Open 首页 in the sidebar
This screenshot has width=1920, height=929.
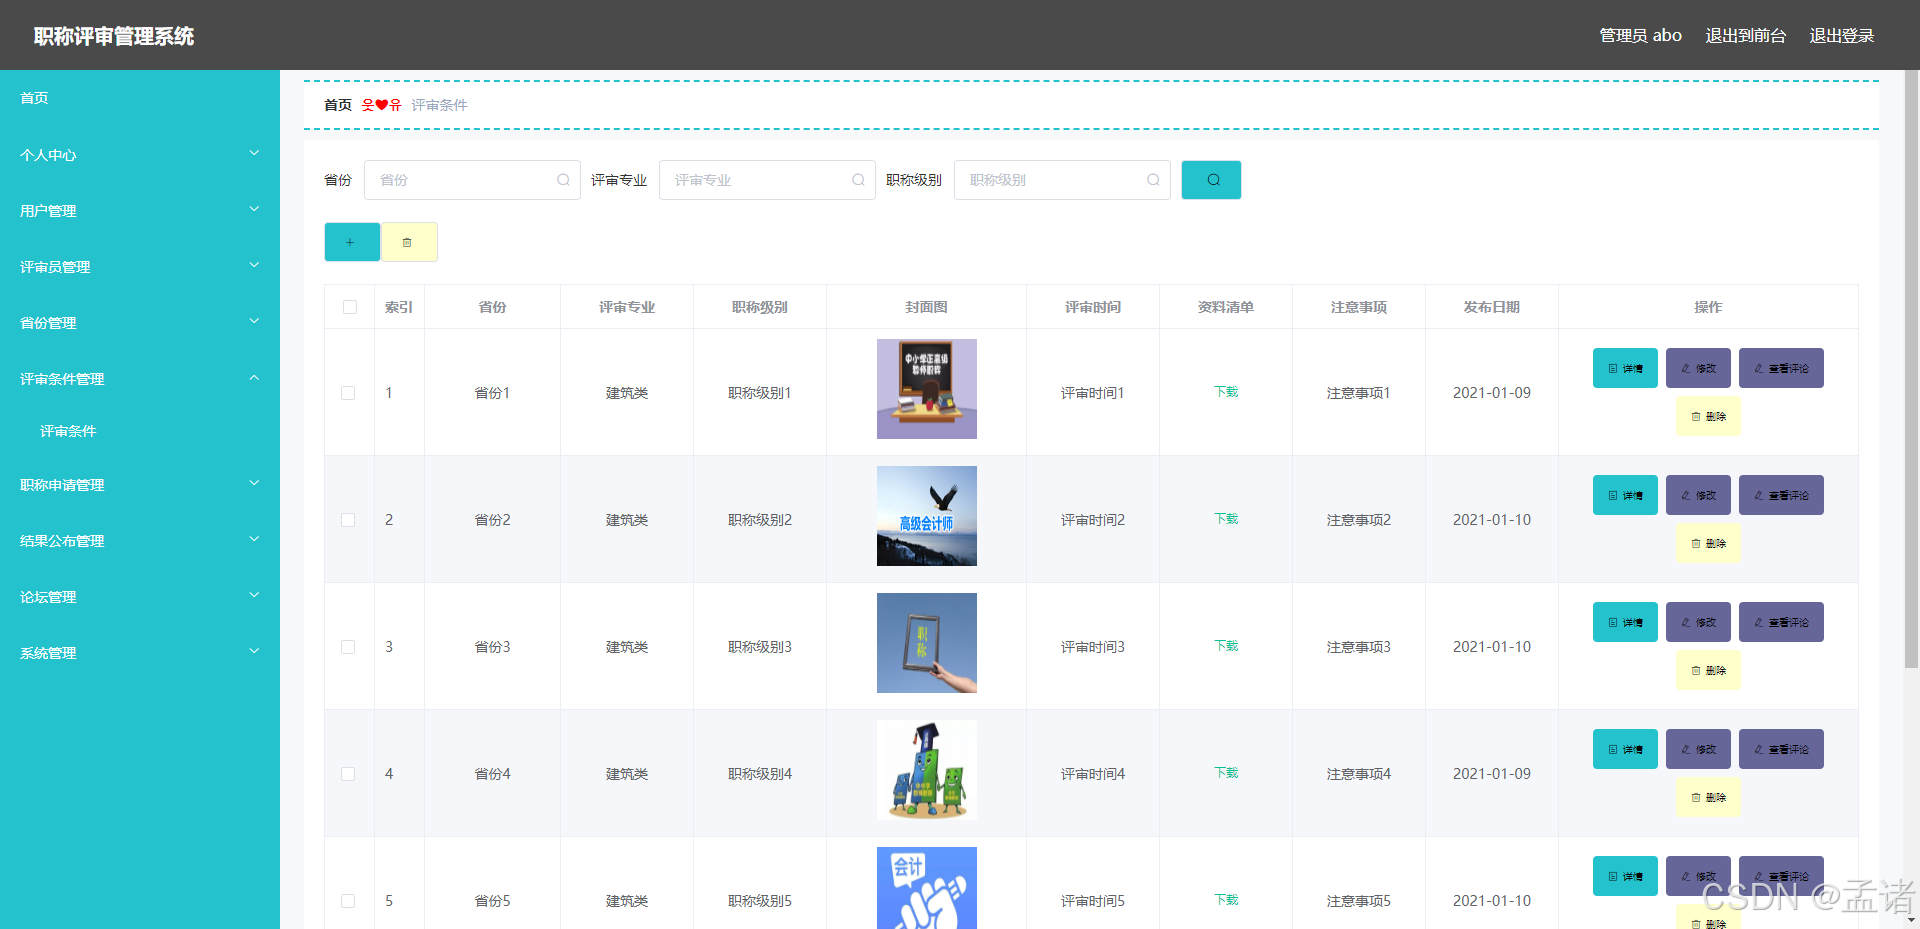pos(140,98)
